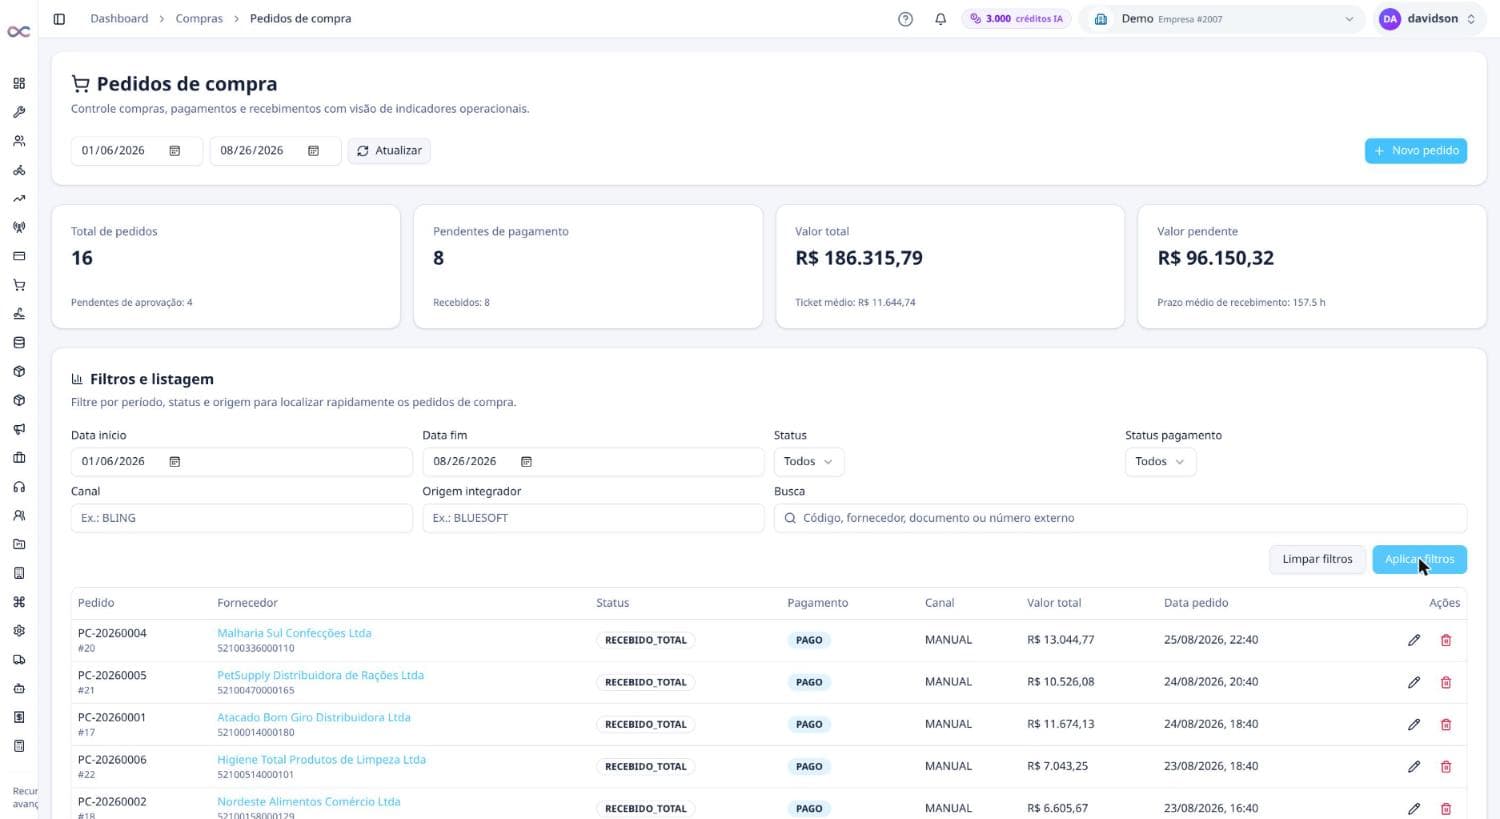Select Pedidos de compra breadcrumb

coord(300,19)
